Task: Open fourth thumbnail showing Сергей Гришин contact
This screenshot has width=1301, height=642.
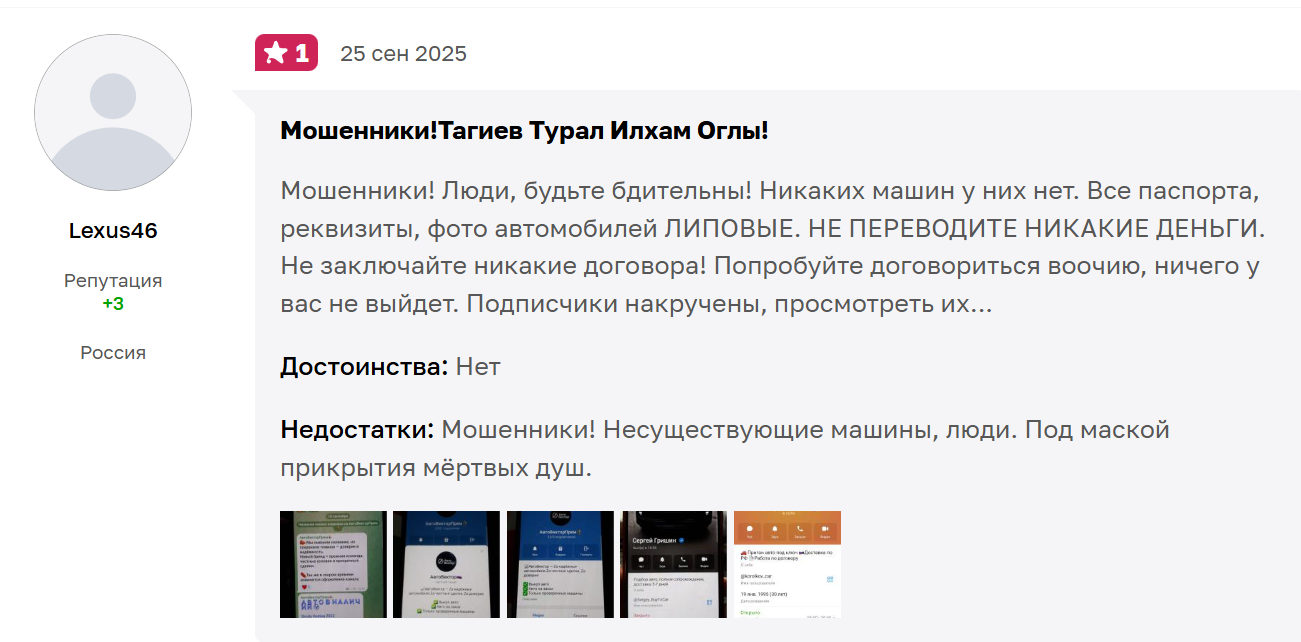Action: click(x=673, y=564)
